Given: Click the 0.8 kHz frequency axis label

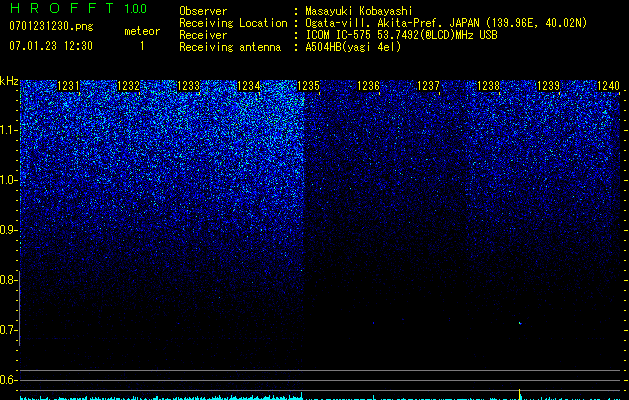Looking at the screenshot, I should pyautogui.click(x=8, y=280).
